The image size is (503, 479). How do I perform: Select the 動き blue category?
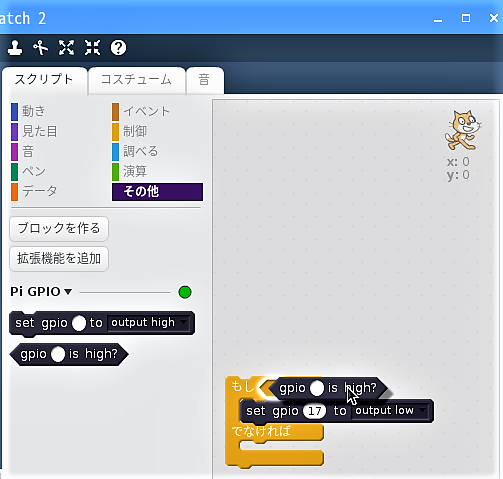(x=33, y=111)
